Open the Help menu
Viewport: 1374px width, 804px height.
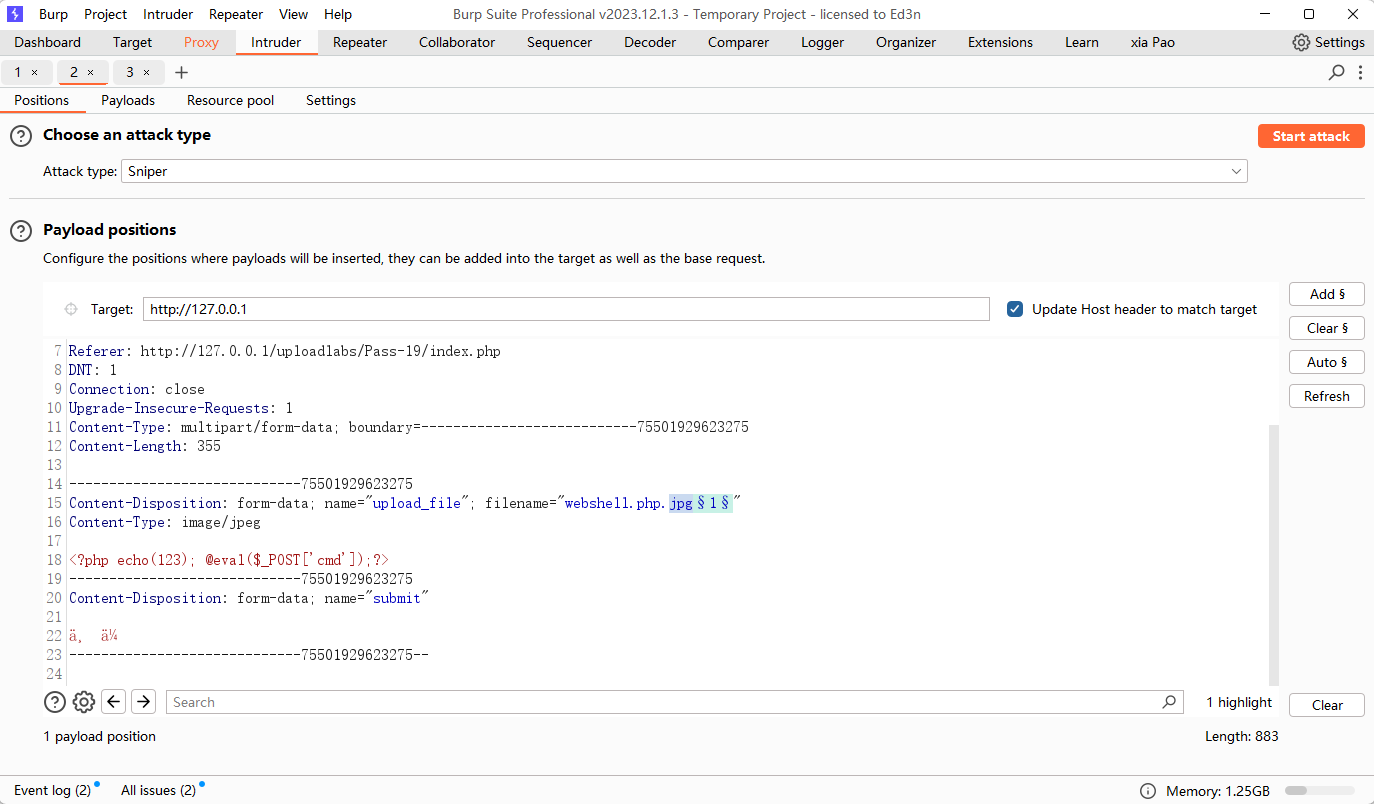click(x=338, y=14)
